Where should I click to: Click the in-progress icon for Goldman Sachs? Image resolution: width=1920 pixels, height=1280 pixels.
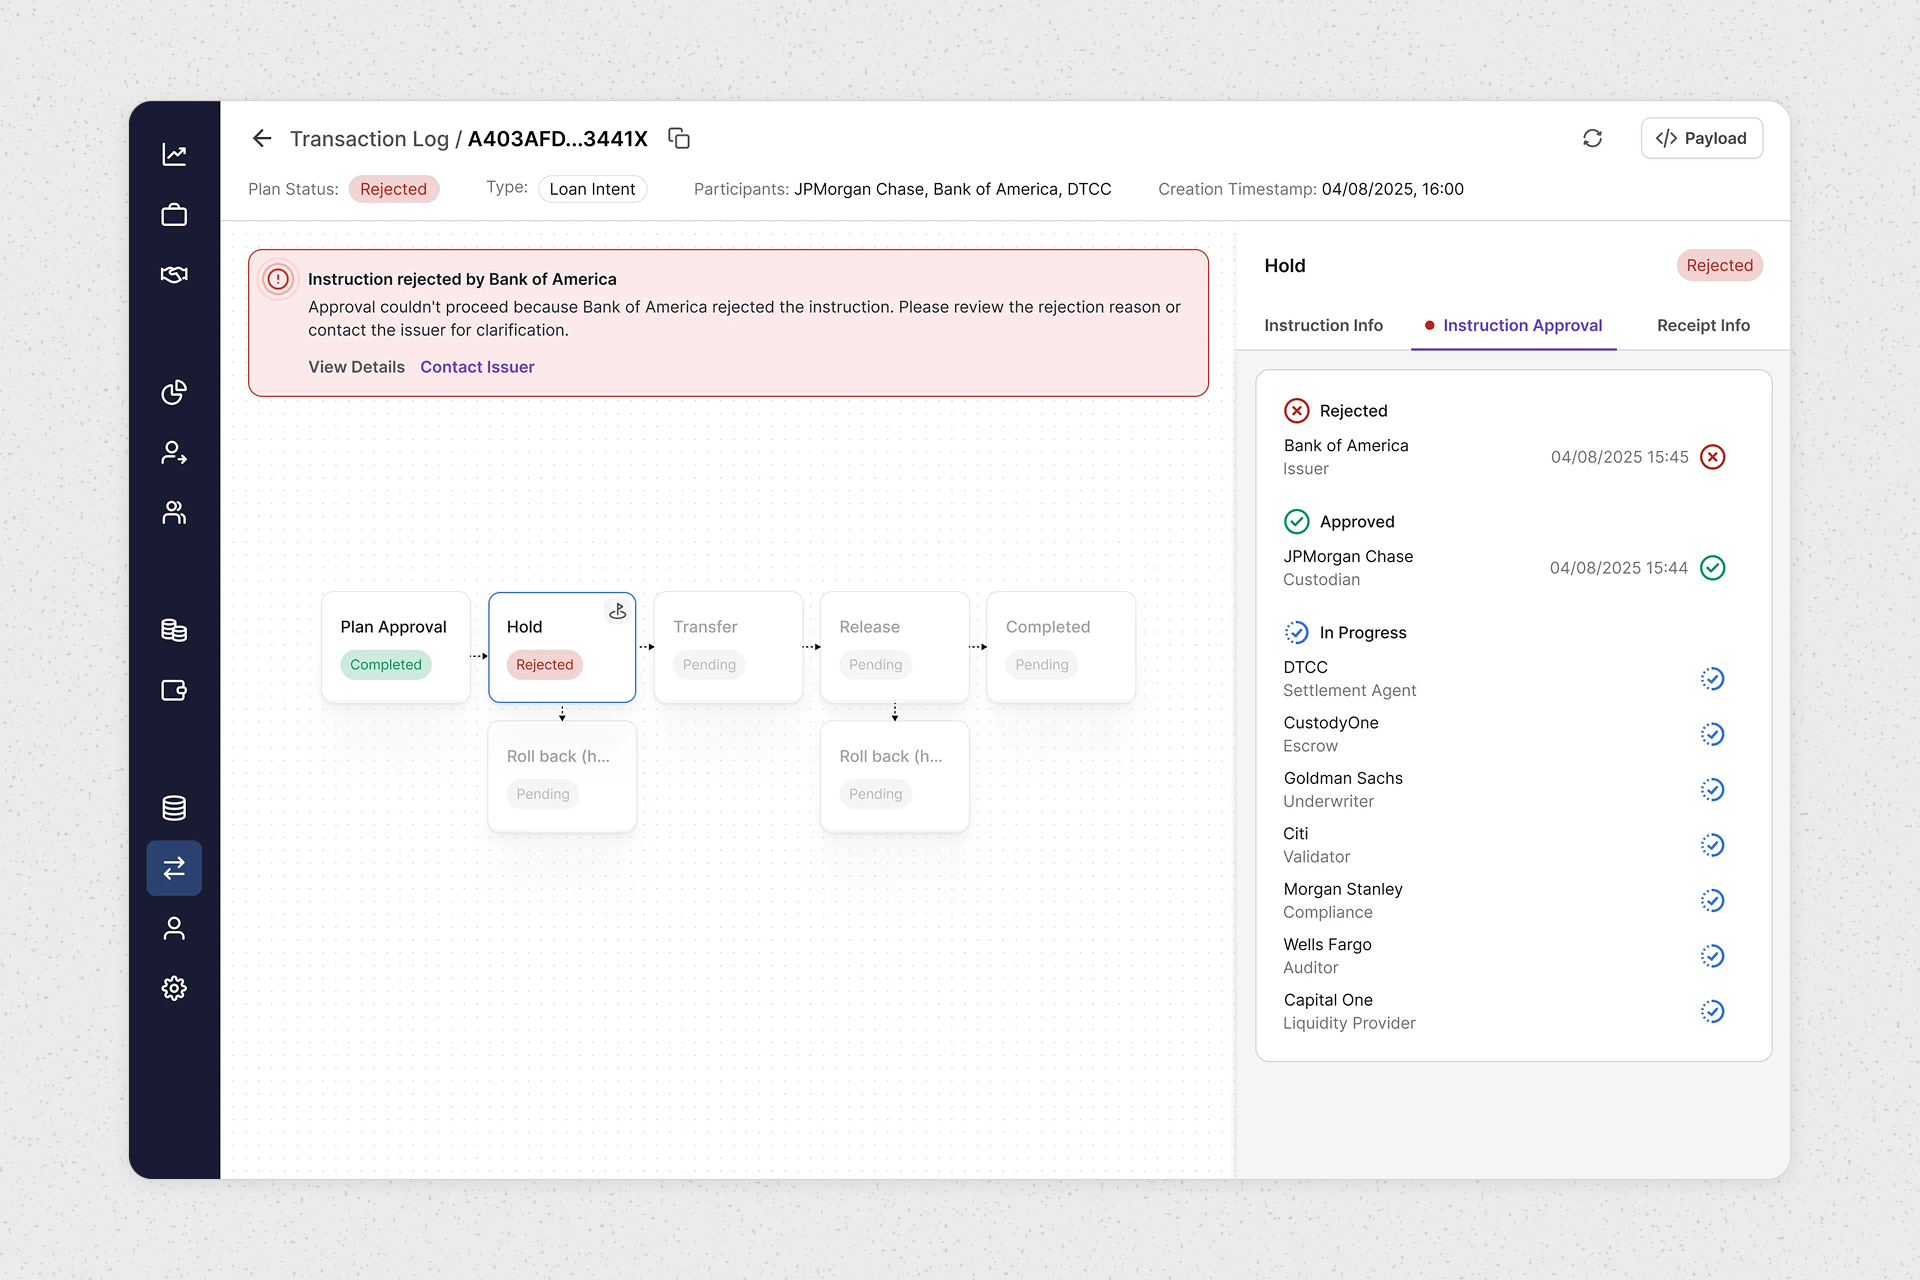(x=1713, y=790)
